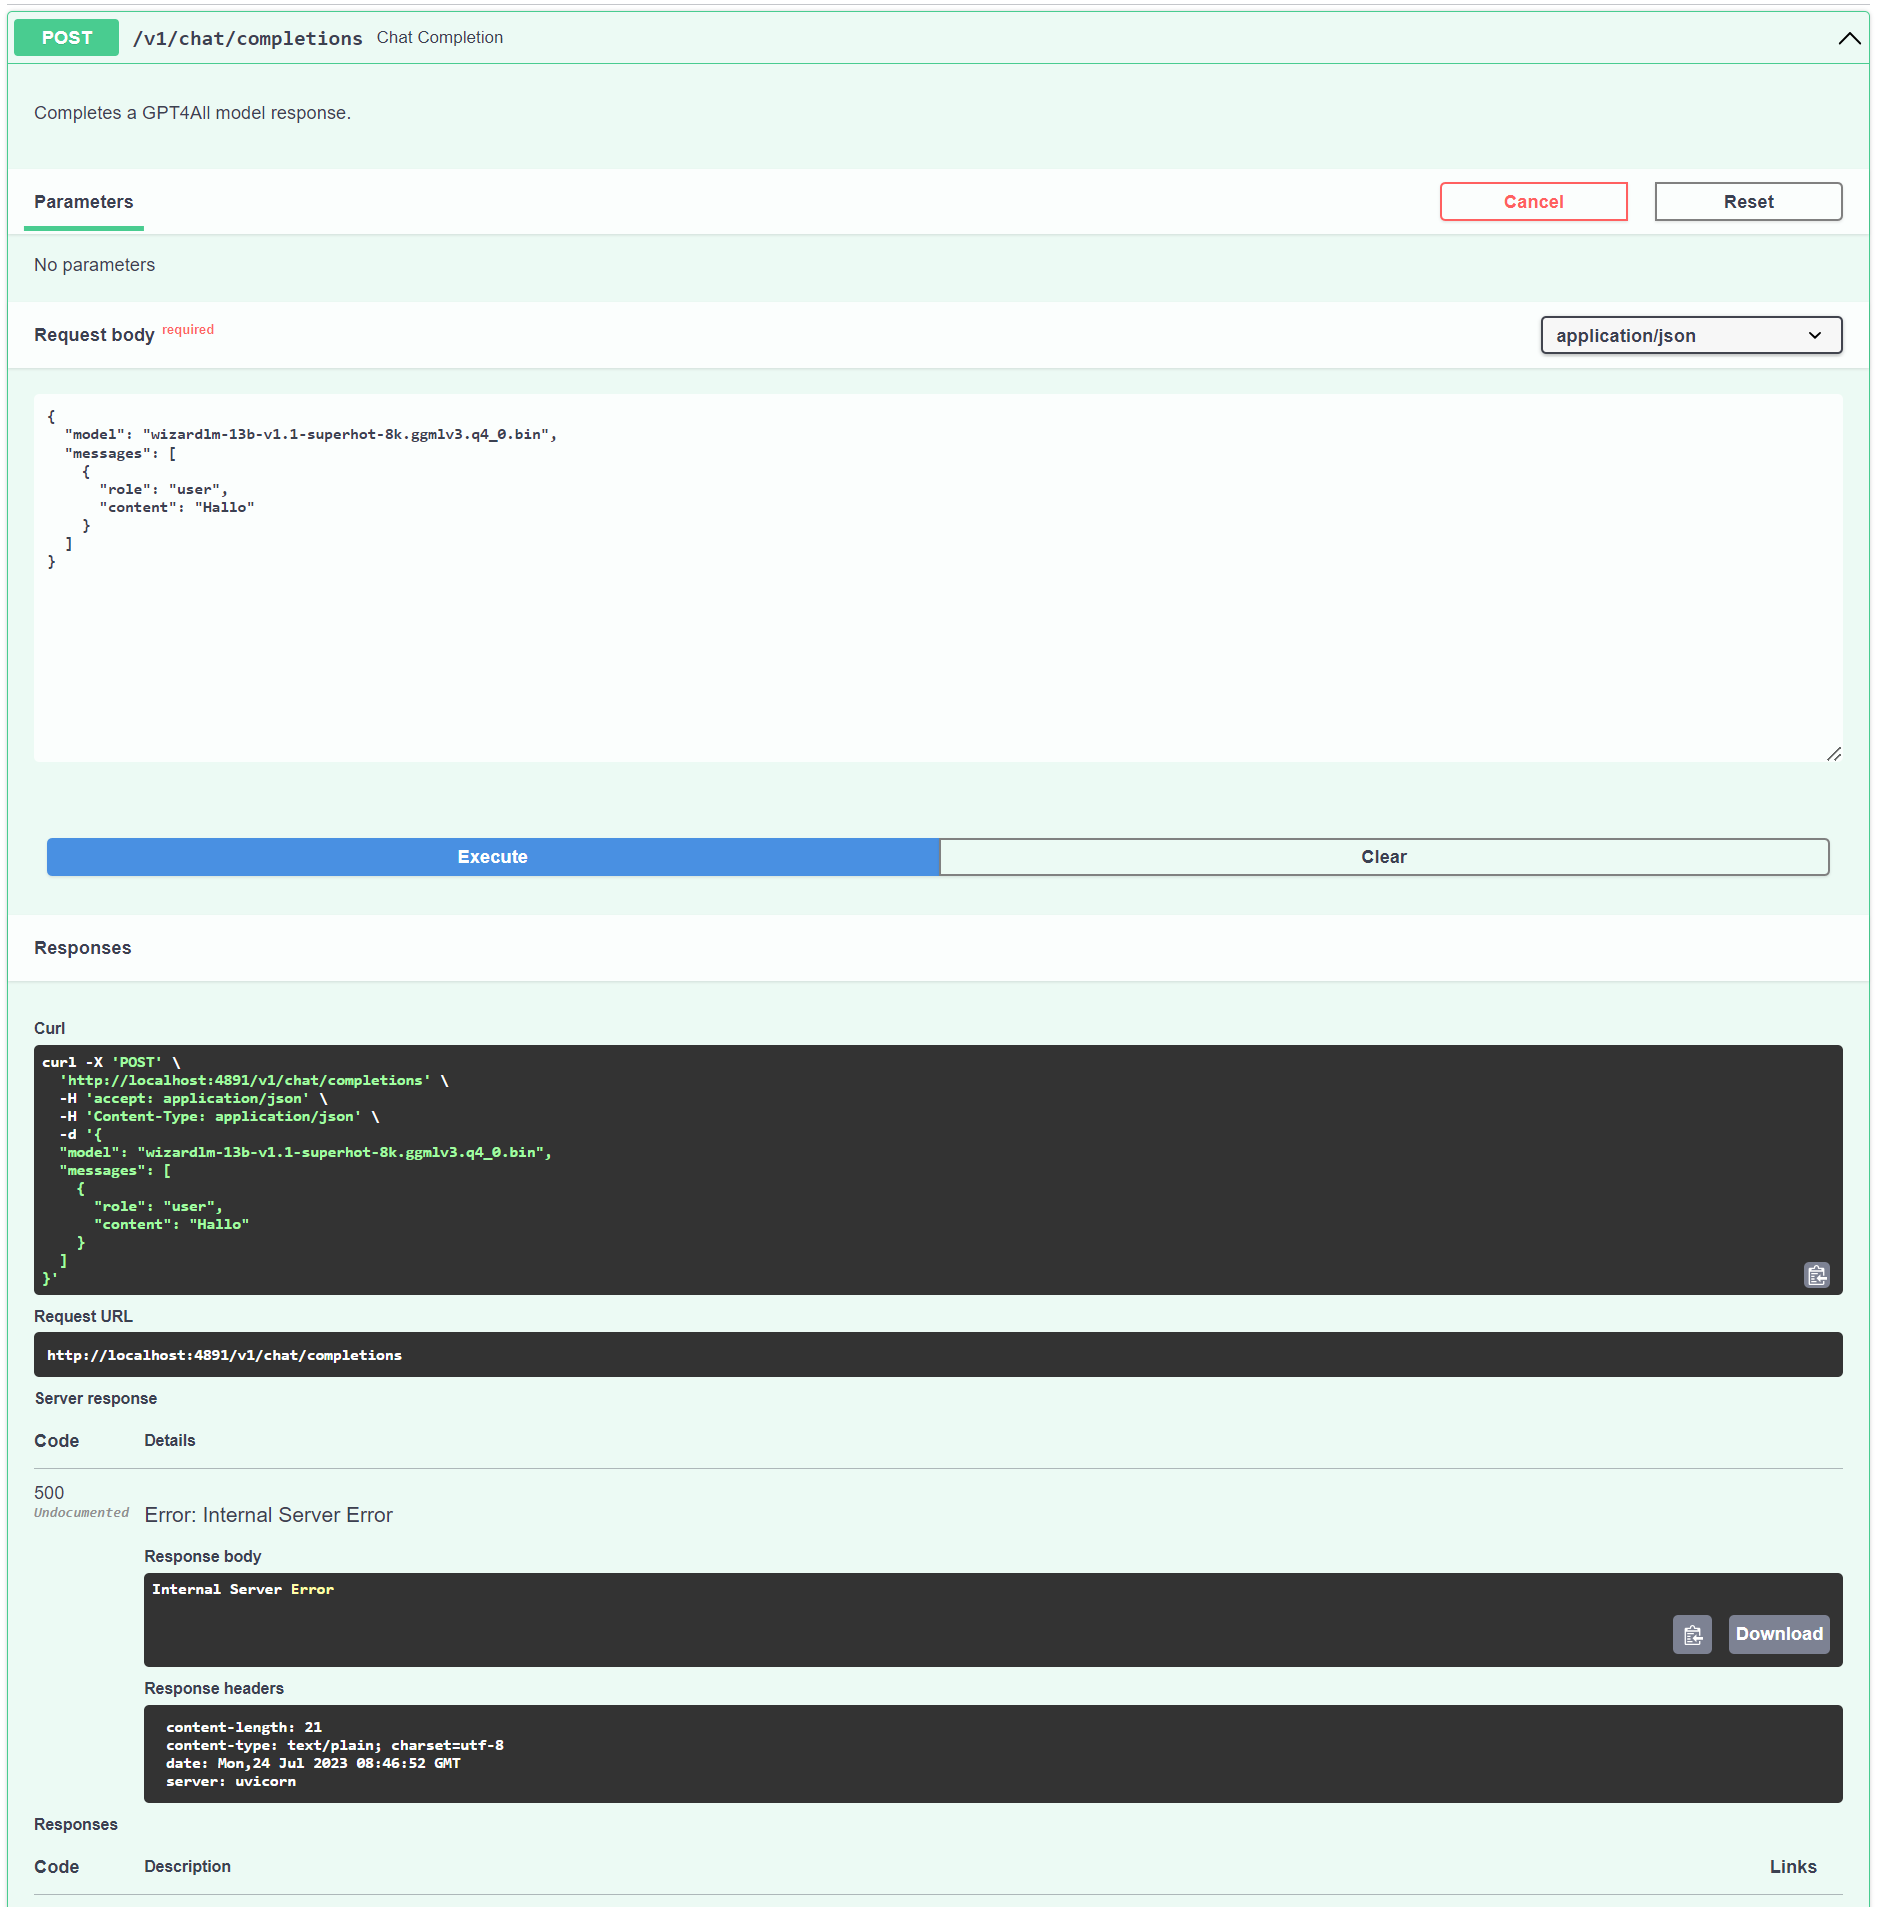The height and width of the screenshot is (1907, 1878).
Task: Click the /v1/chat/completions path text
Action: [248, 38]
